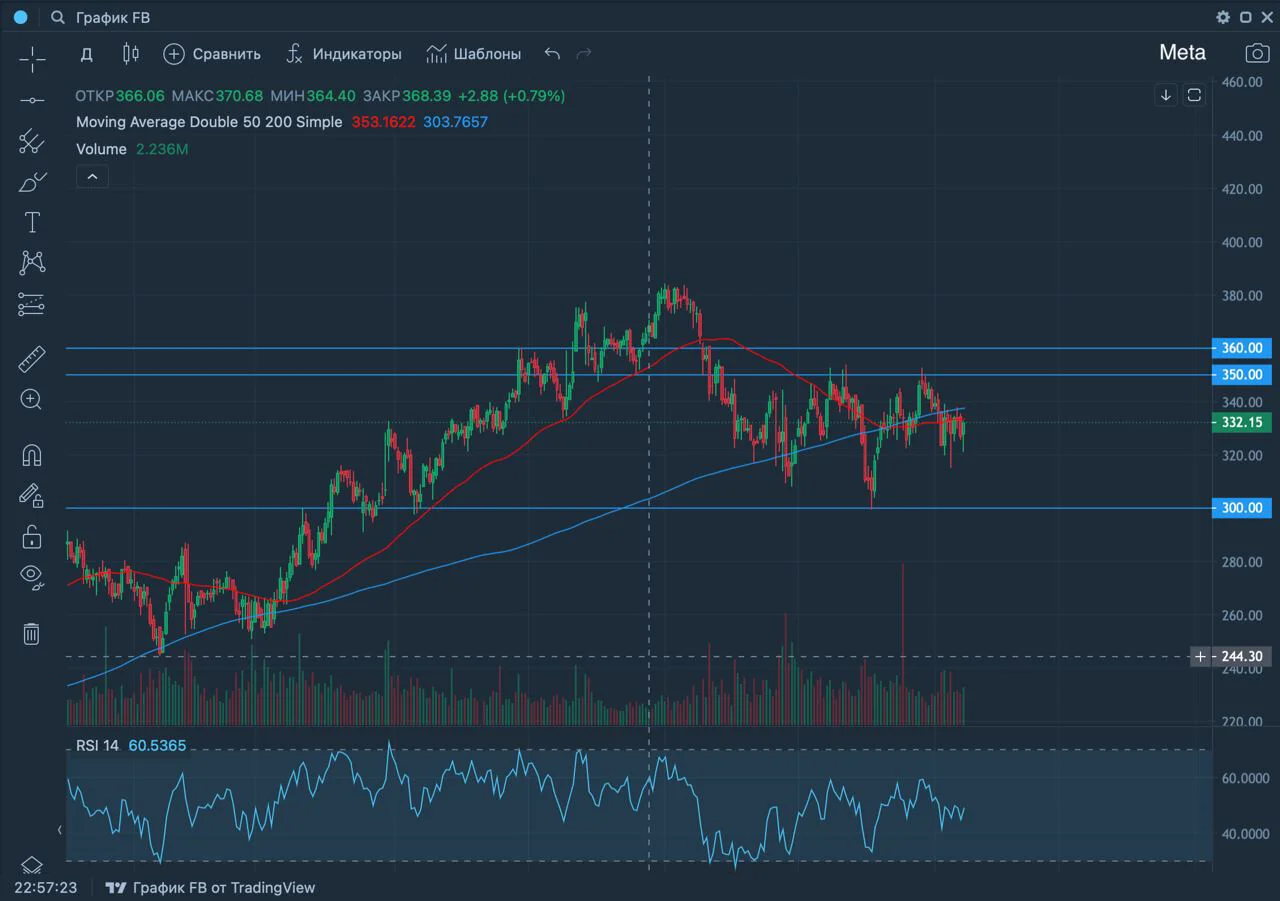Screen dimensions: 1280x901
Task: Select the ruler measure tool
Action: 32,359
